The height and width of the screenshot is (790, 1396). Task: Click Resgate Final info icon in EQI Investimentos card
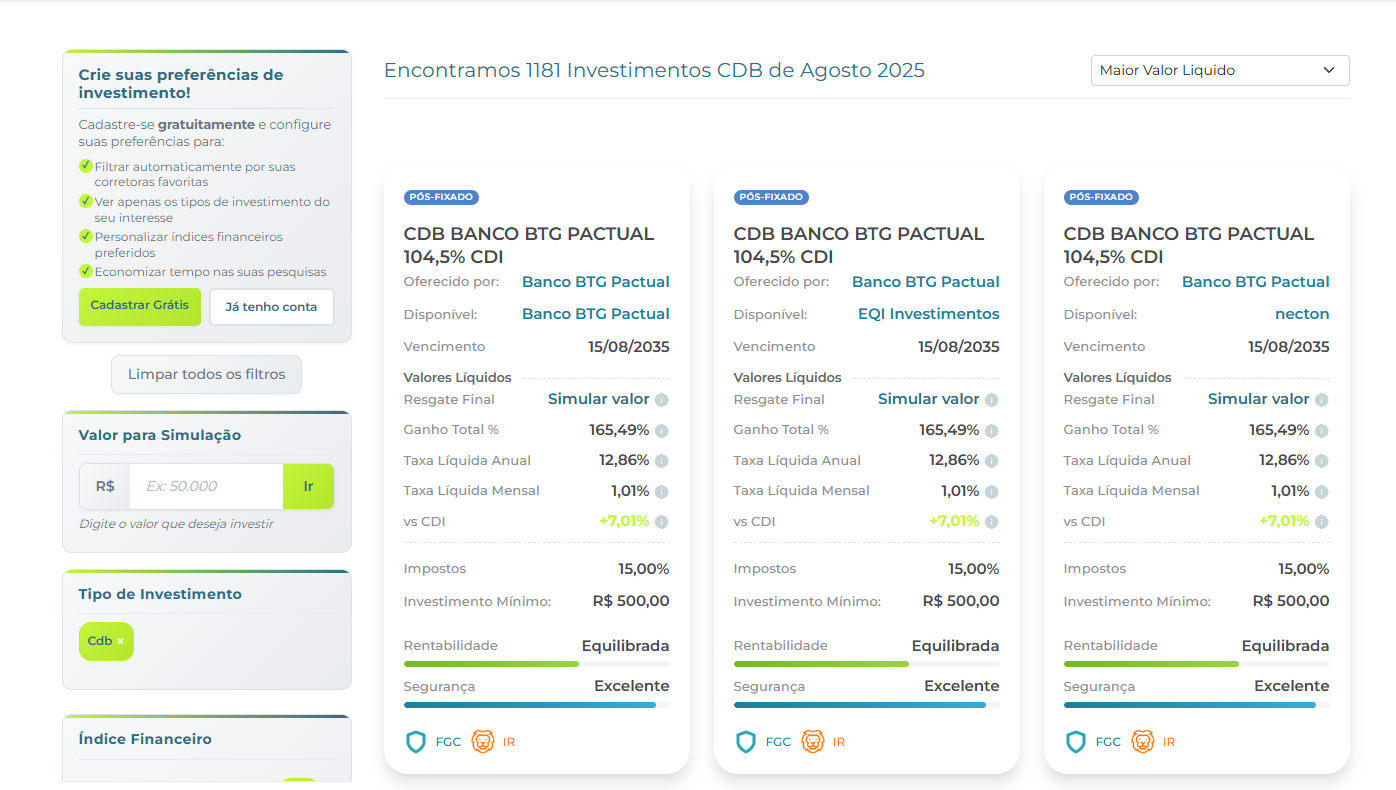tap(991, 400)
